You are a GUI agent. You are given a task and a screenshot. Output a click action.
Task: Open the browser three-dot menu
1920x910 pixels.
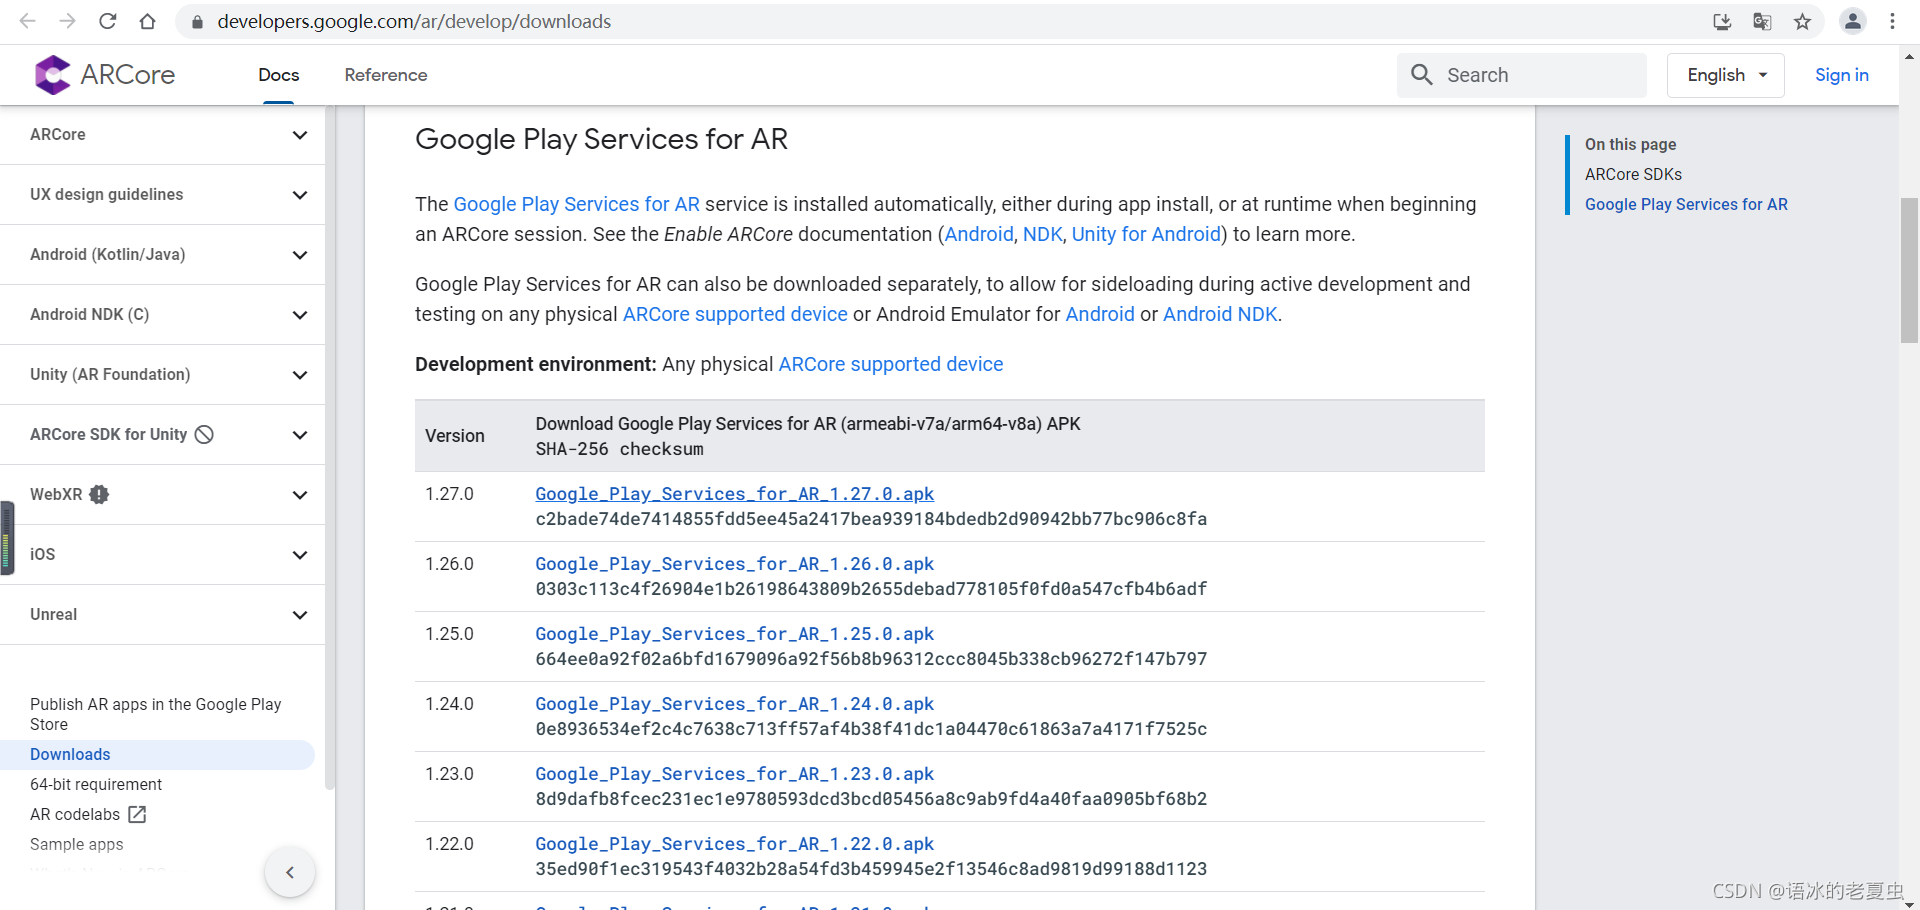tap(1892, 21)
